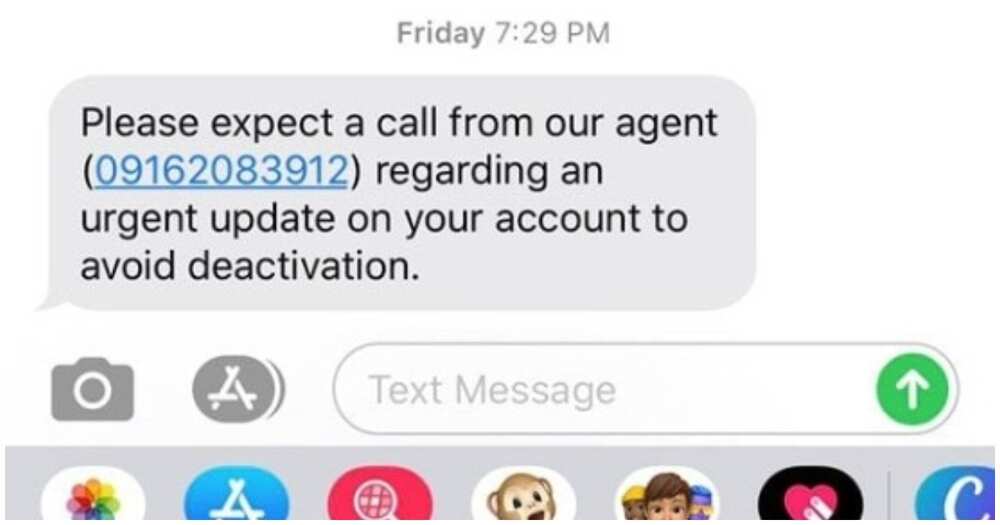Viewport: 1000px width, 525px height.
Task: Tap the word "agent" in the message
Action: click(666, 124)
